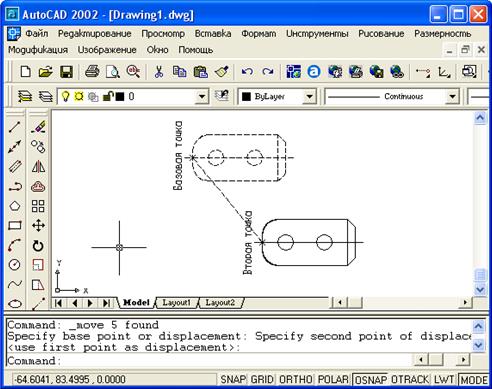This screenshot has height=389, width=492.
Task: Toggle OTRACK in status bar
Action: (410, 379)
